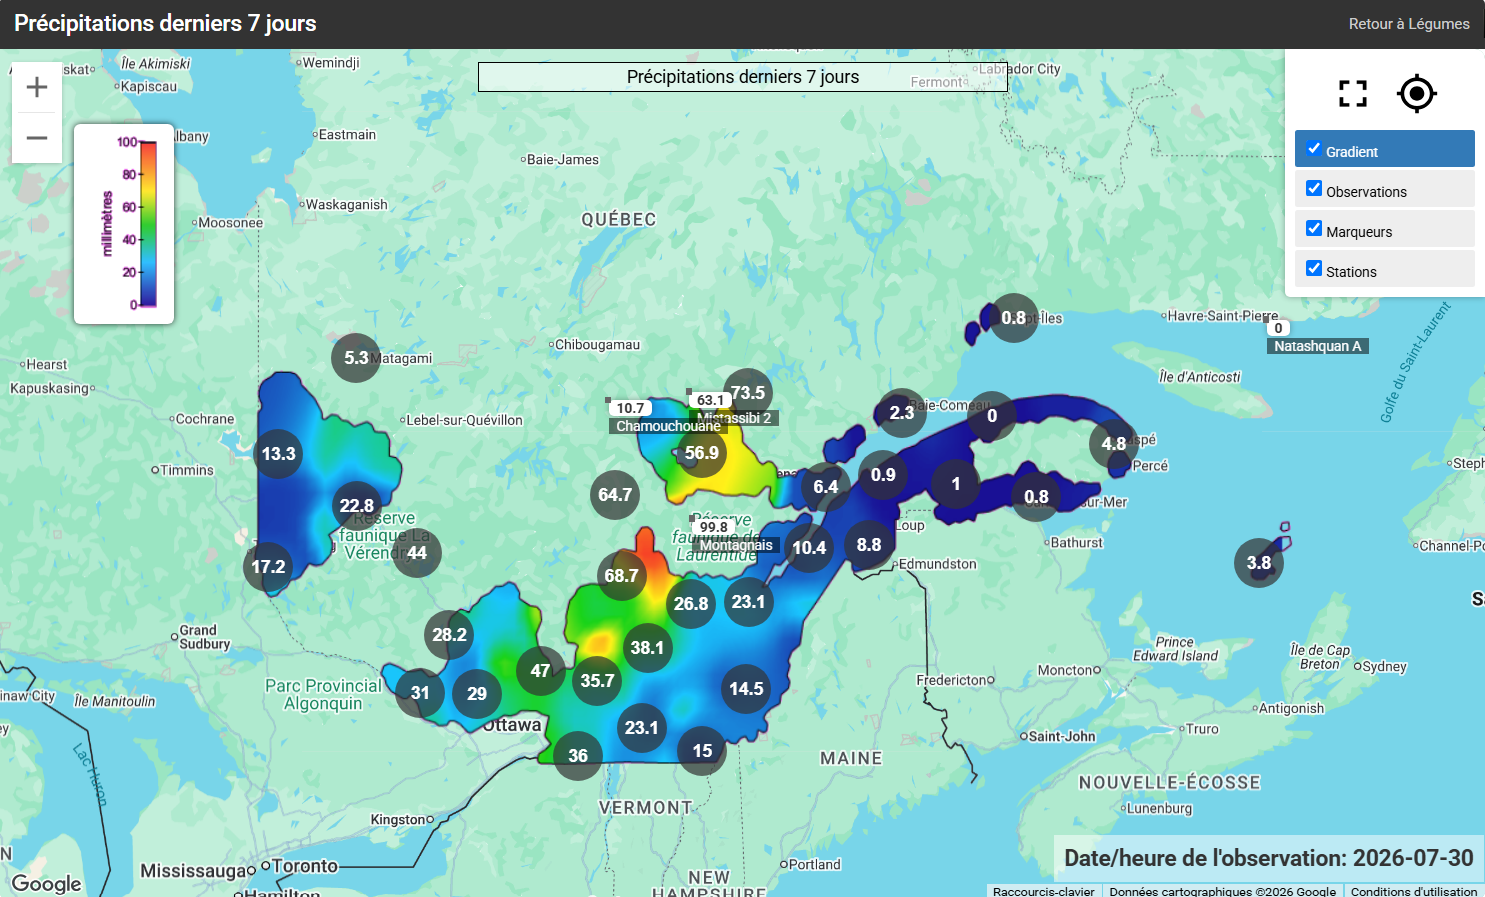This screenshot has width=1485, height=897.
Task: Uncheck the Observations layer checkbox
Action: (x=1314, y=189)
